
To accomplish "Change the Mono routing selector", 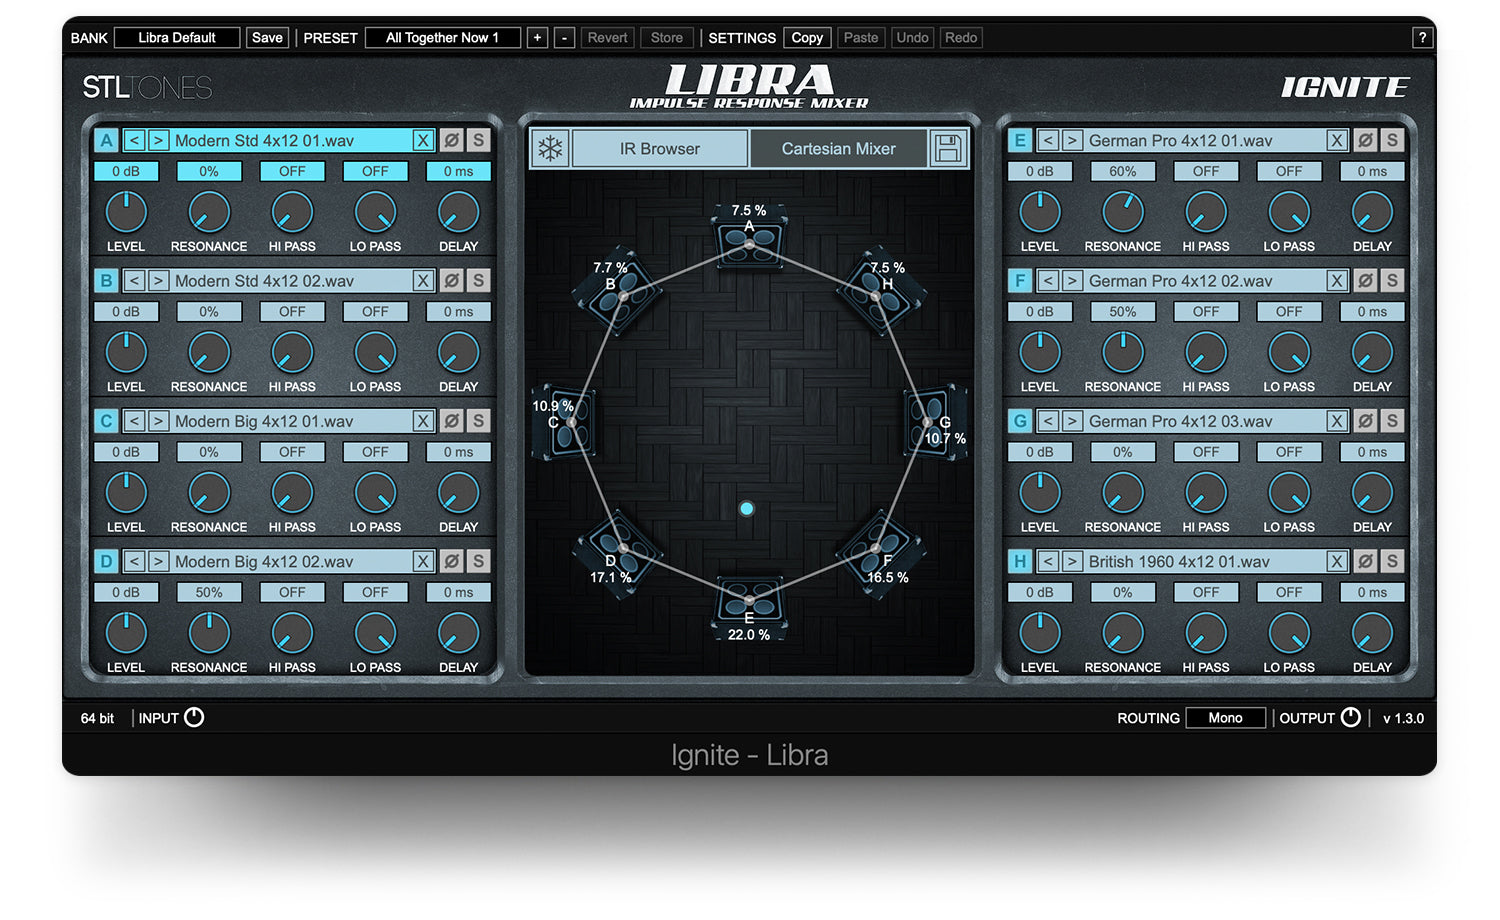I will tap(1225, 718).
